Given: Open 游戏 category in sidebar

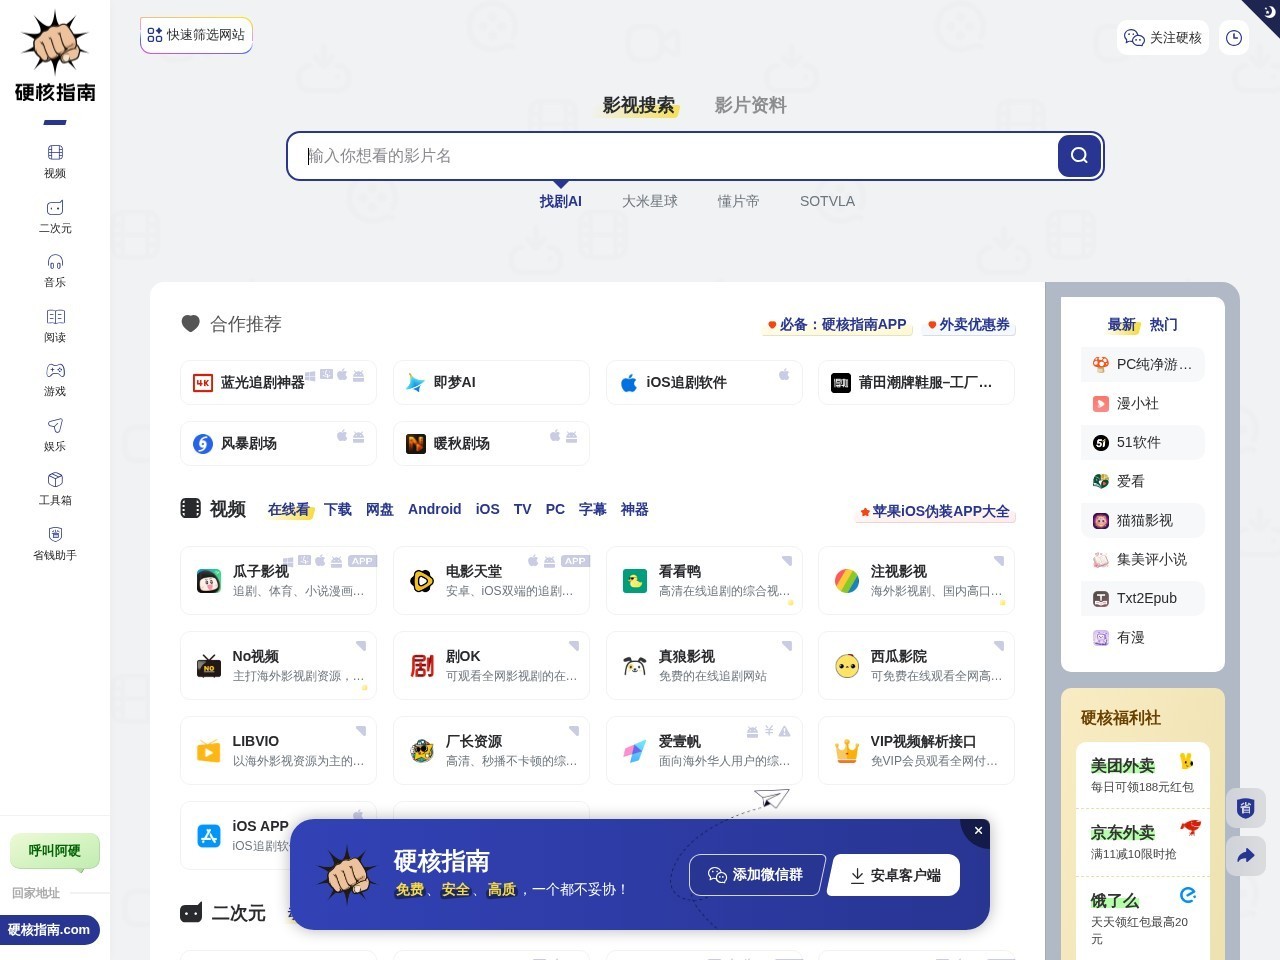Looking at the screenshot, I should (55, 380).
